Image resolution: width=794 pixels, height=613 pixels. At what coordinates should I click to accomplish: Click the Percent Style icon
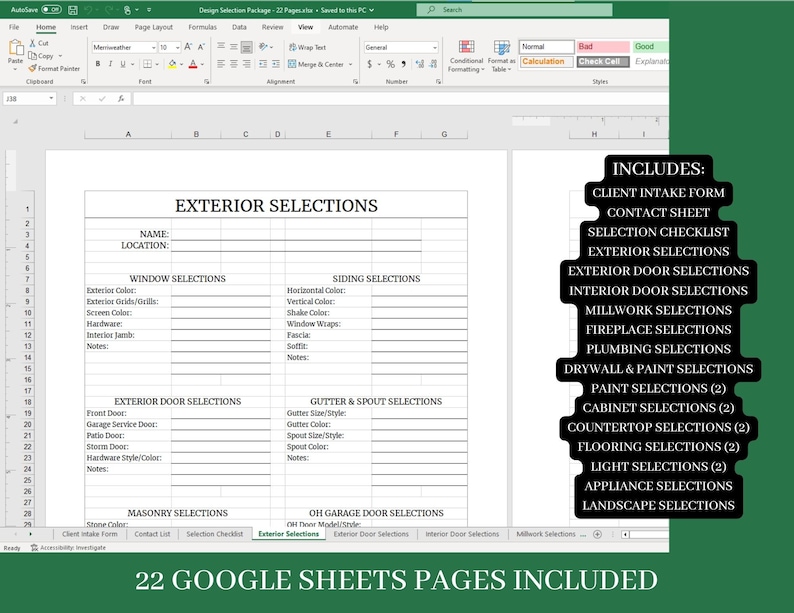pyautogui.click(x=390, y=64)
